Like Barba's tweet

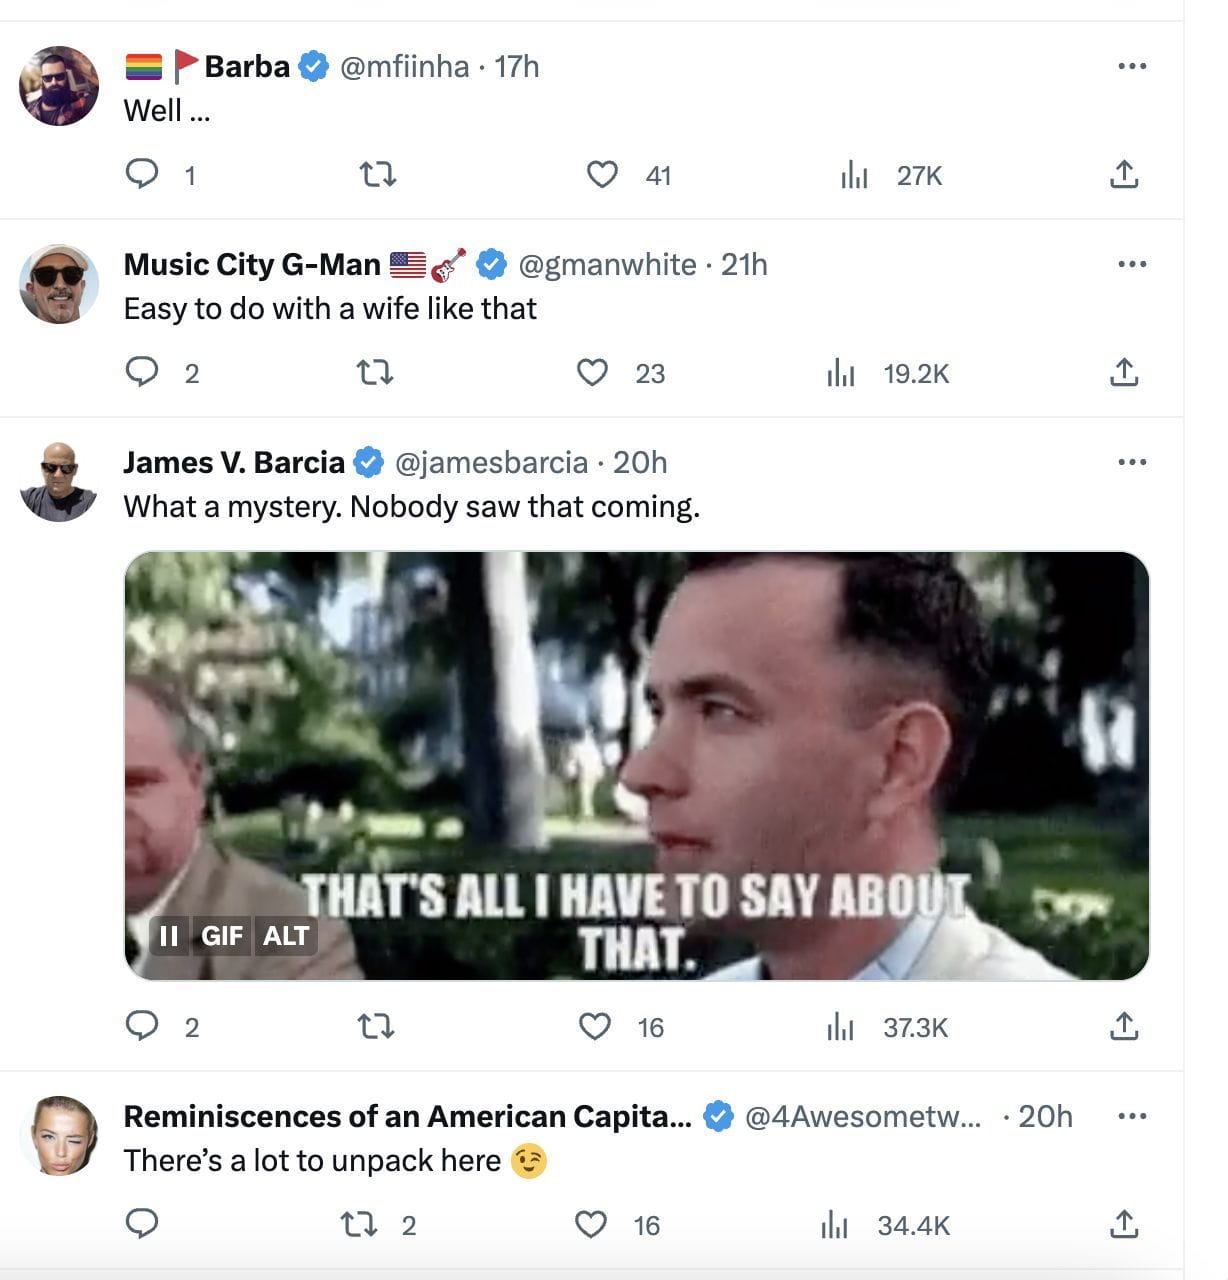tap(601, 175)
